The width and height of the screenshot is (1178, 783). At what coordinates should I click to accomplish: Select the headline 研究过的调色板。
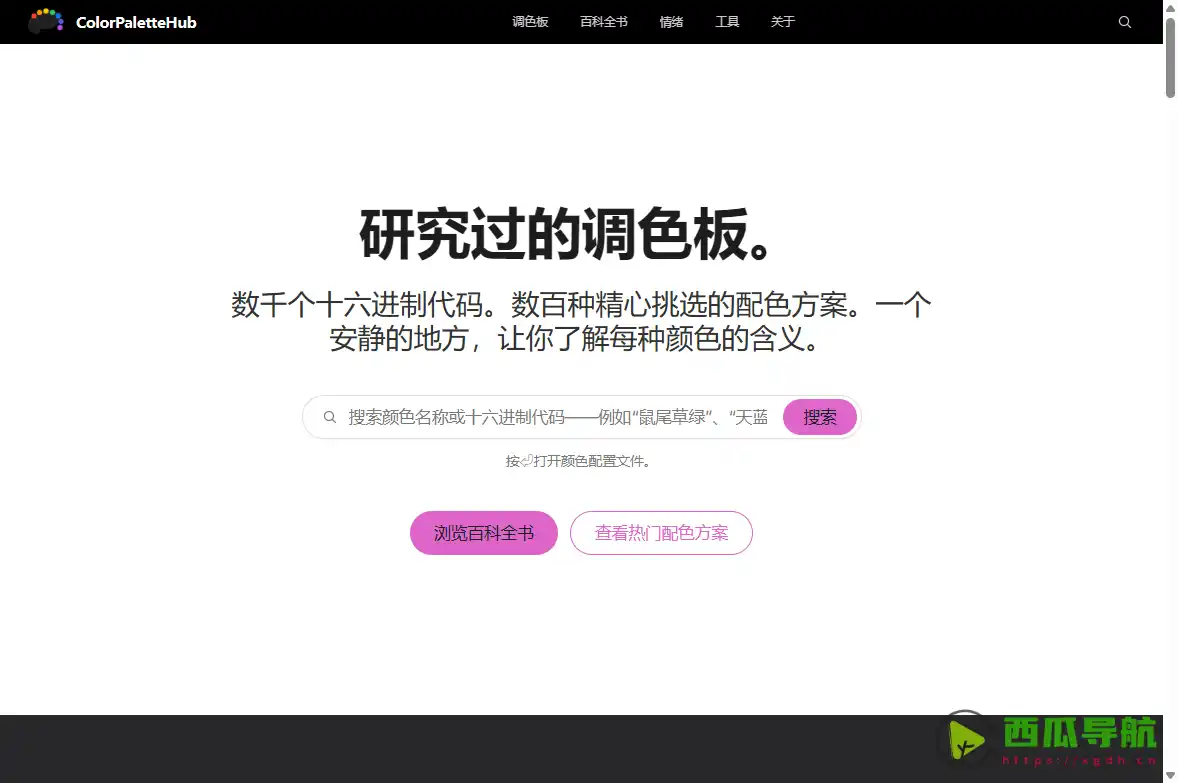[567, 234]
